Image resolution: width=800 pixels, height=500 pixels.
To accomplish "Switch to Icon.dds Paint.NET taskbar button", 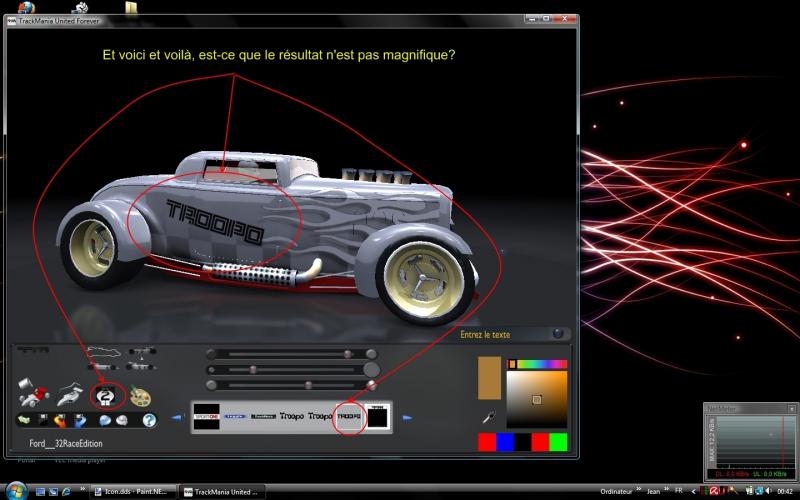I will pos(134,492).
